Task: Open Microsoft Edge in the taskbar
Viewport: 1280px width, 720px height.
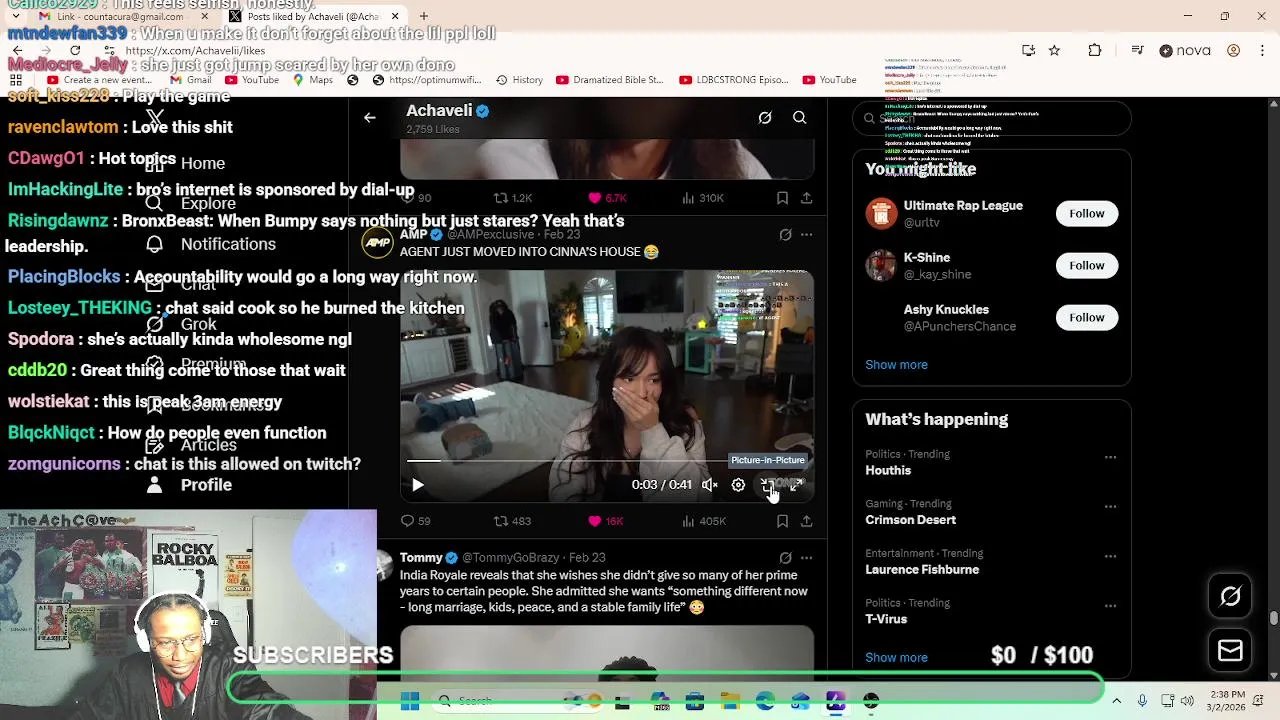Action: [765, 702]
